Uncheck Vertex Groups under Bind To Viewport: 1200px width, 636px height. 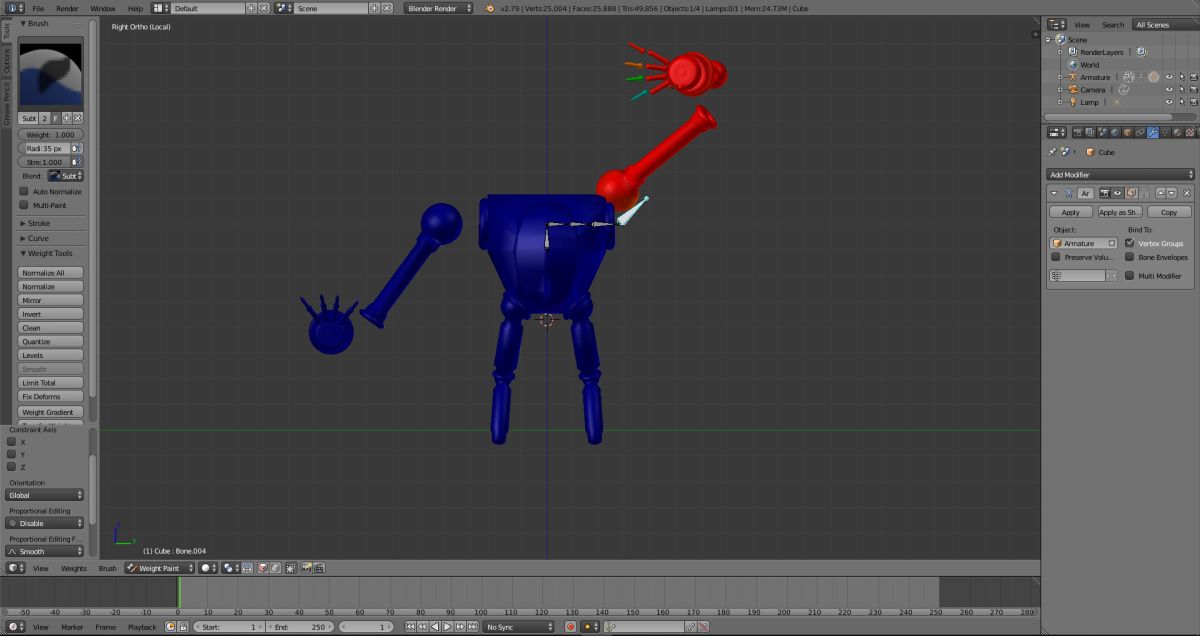click(x=1130, y=243)
